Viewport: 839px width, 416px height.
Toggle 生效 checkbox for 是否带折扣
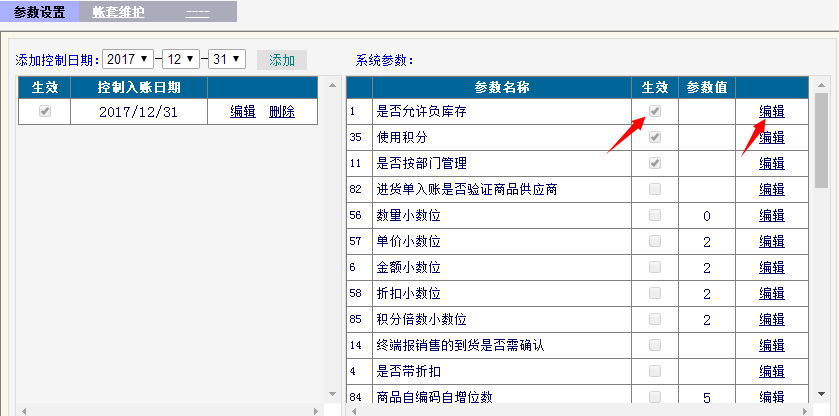(x=654, y=370)
